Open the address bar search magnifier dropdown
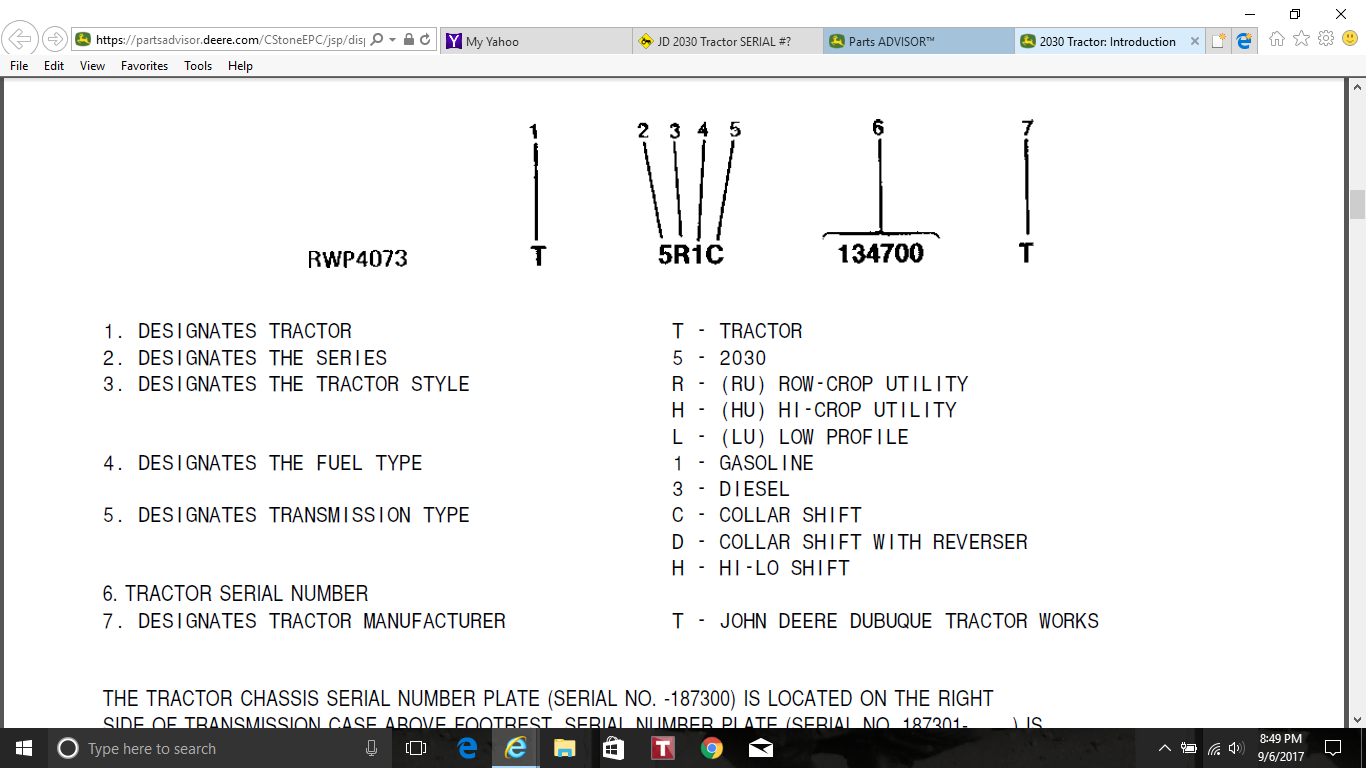1366x768 pixels. click(x=377, y=40)
